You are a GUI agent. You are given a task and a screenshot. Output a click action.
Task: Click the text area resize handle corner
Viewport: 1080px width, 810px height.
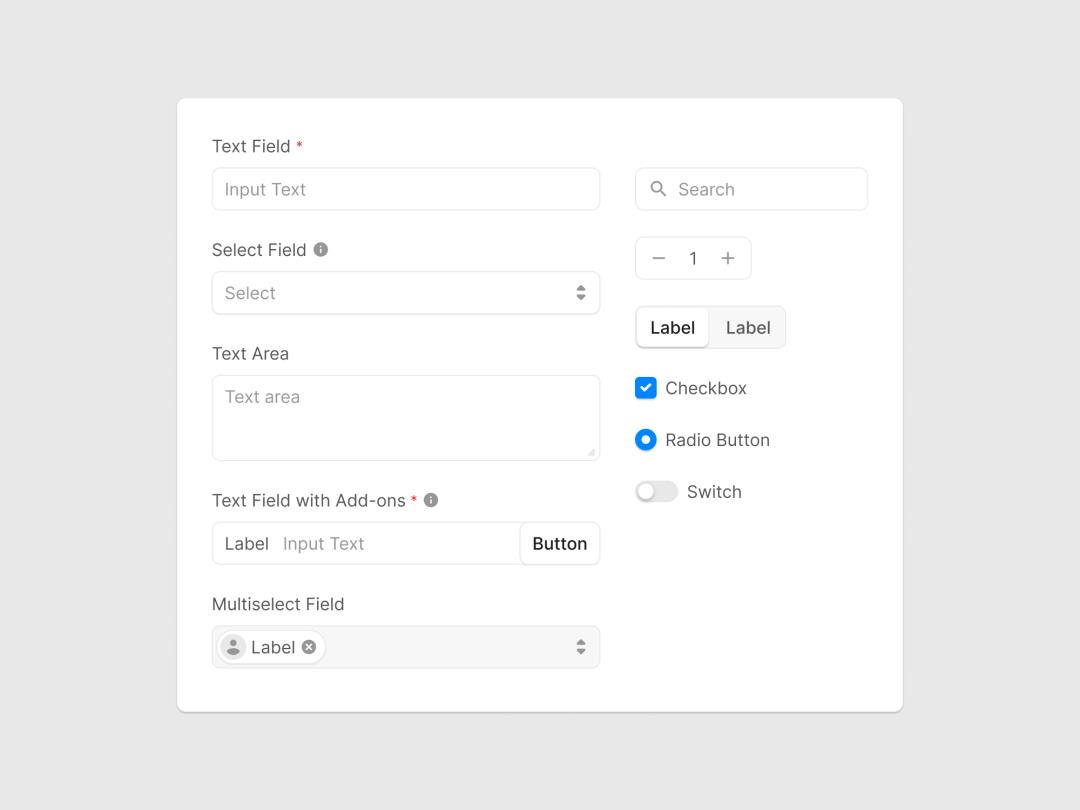click(x=592, y=453)
